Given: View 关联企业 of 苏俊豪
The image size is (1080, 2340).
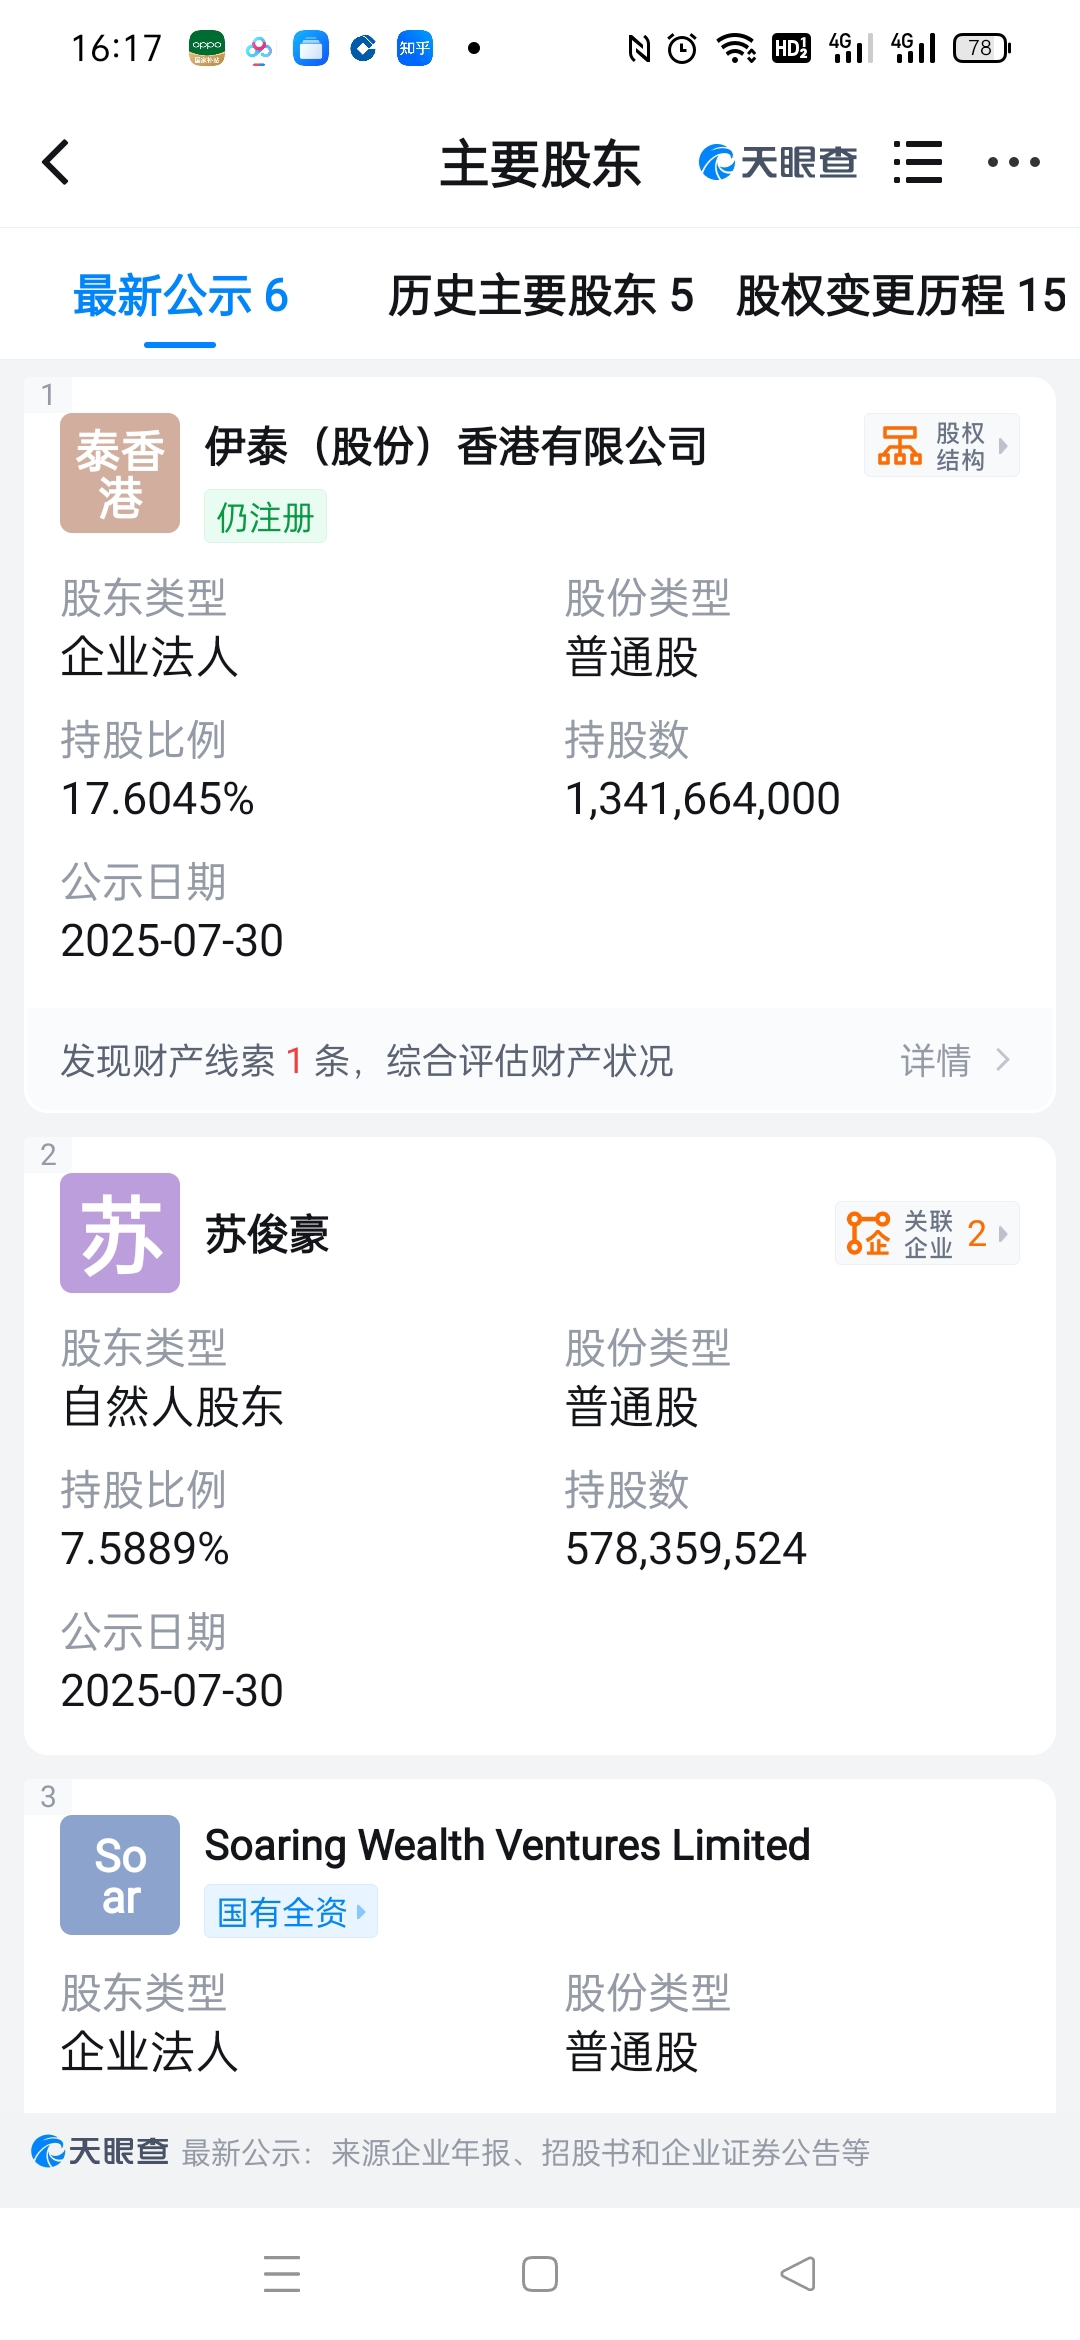Looking at the screenshot, I should 927,1233.
